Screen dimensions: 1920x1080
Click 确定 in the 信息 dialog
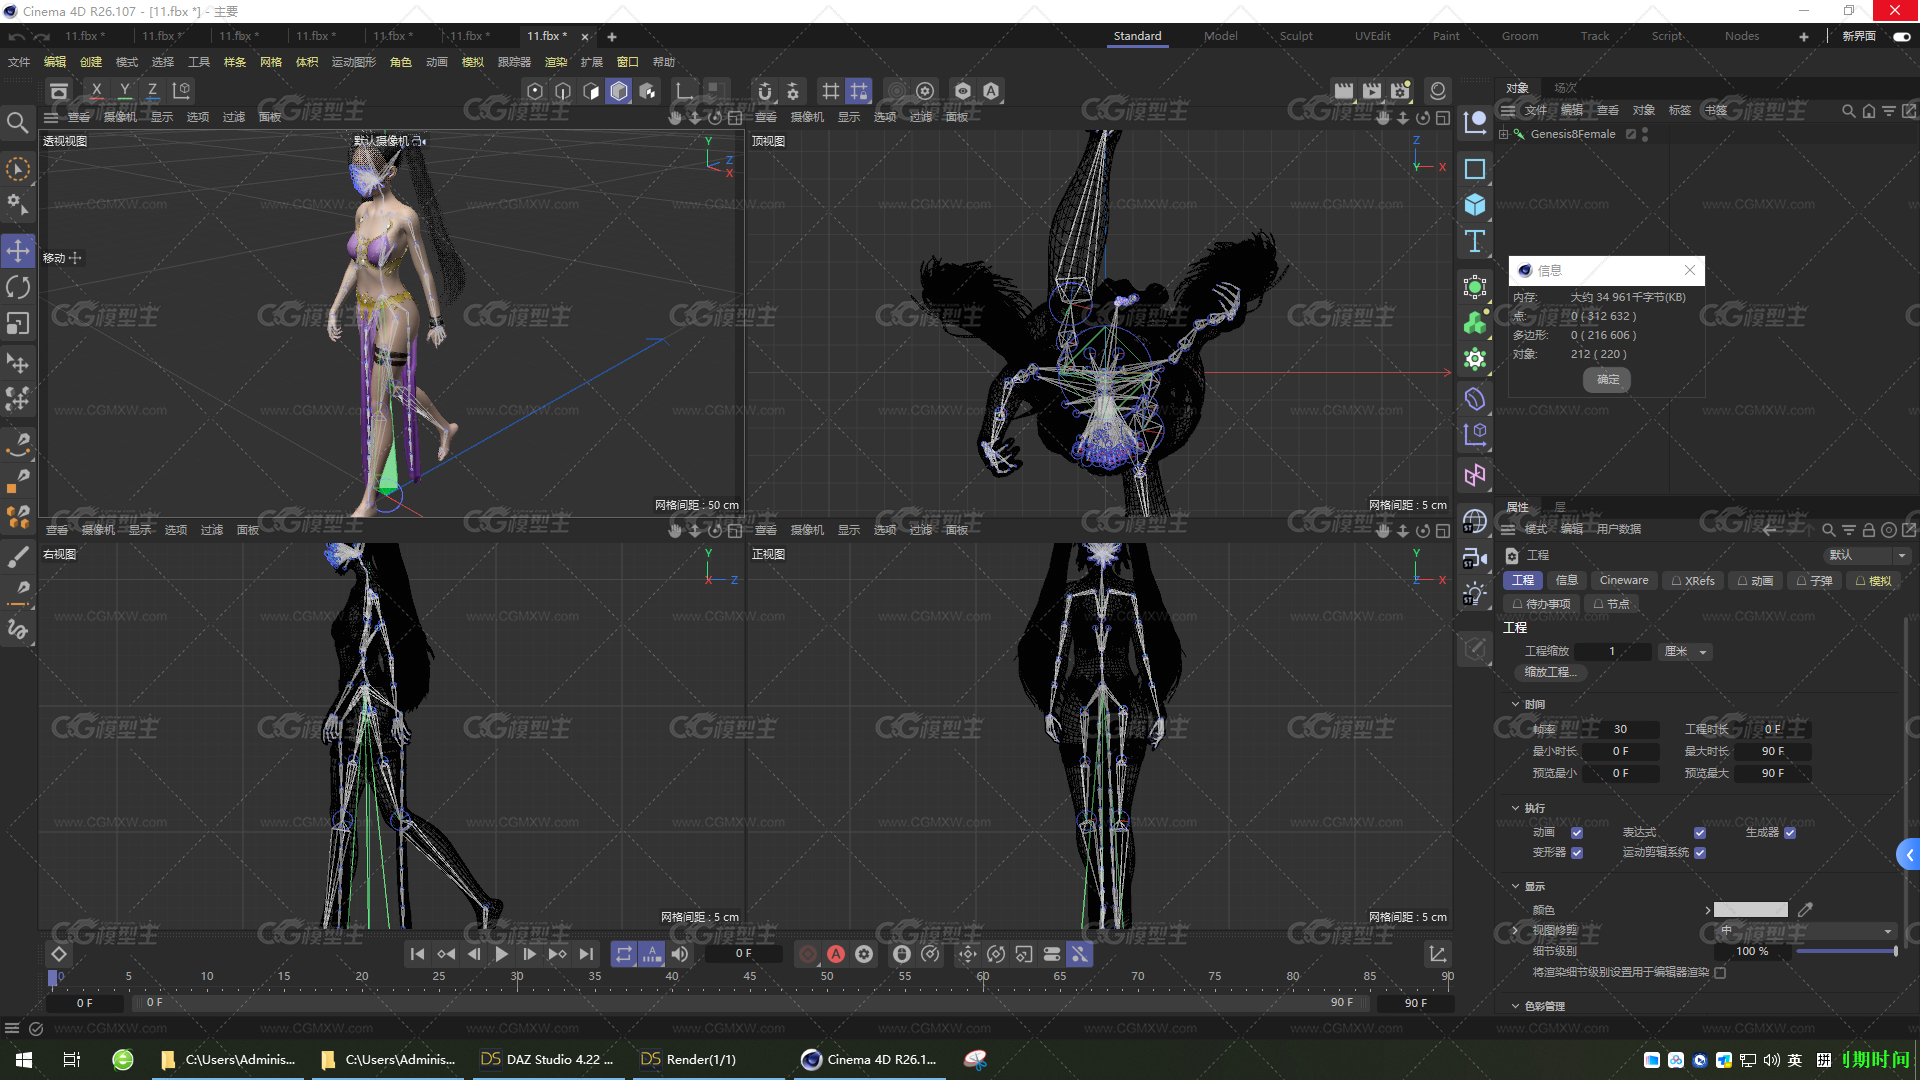tap(1607, 380)
